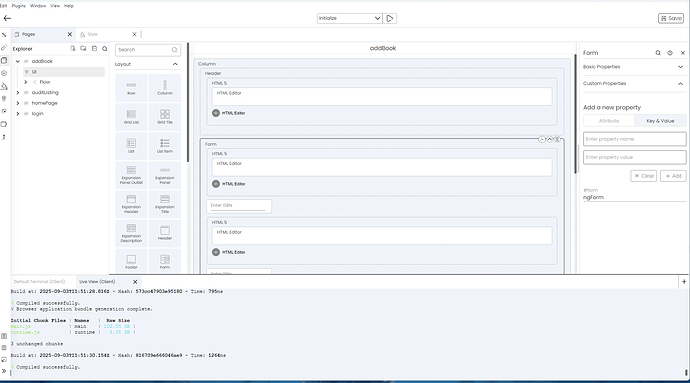
Task: Collapse the Custom Properties section
Action: [680, 84]
